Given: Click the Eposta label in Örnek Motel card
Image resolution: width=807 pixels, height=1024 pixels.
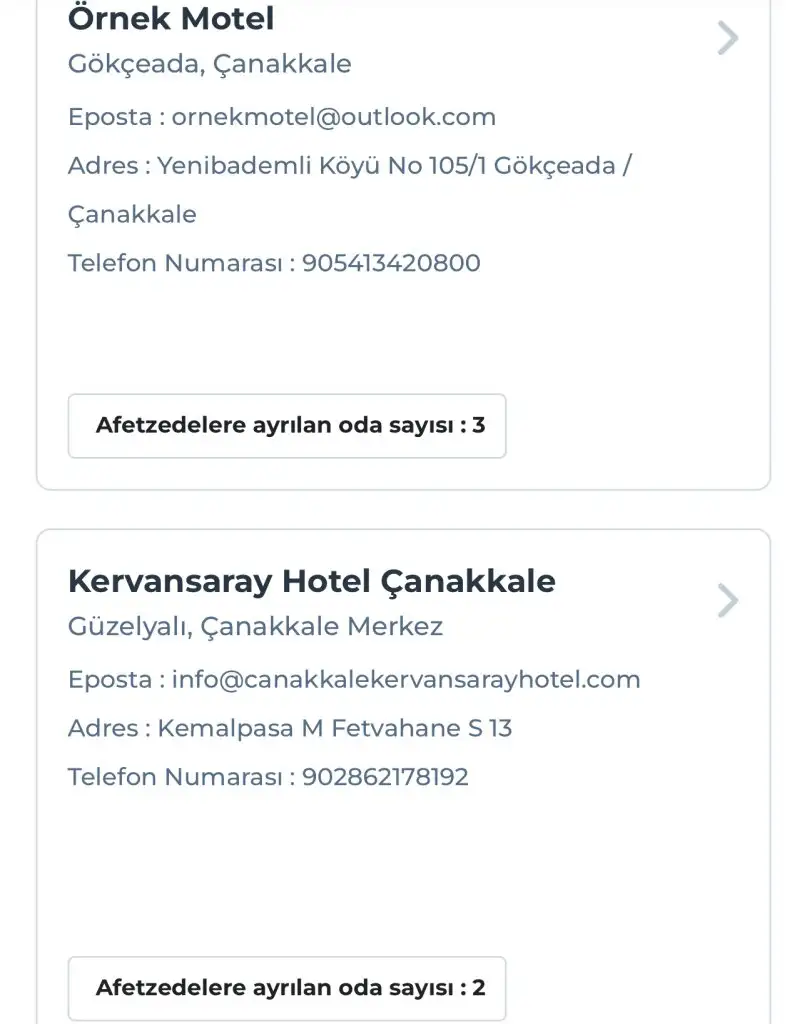Looking at the screenshot, I should click(109, 117).
